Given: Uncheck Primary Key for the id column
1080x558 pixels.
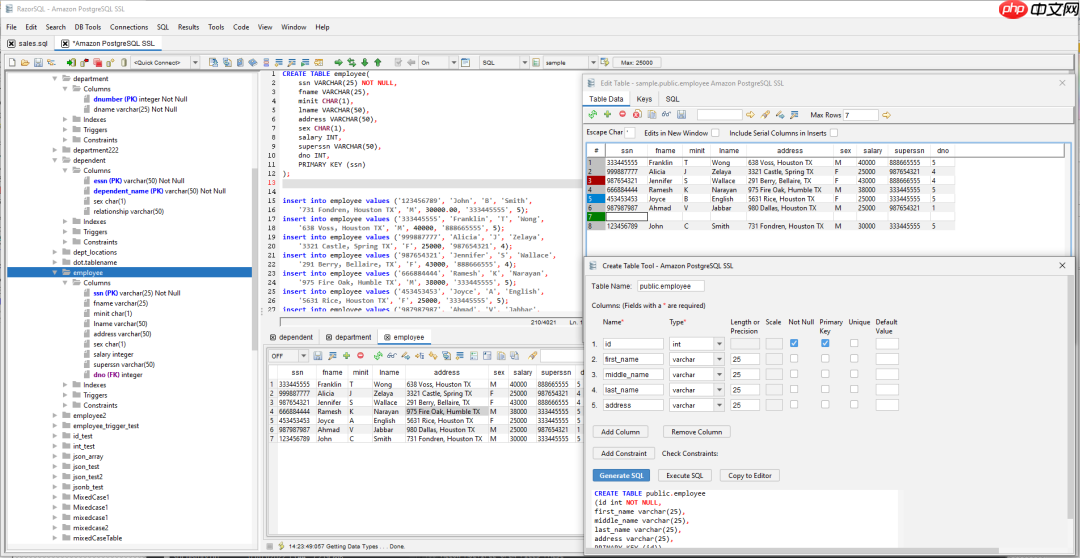Looking at the screenshot, I should click(x=825, y=343).
